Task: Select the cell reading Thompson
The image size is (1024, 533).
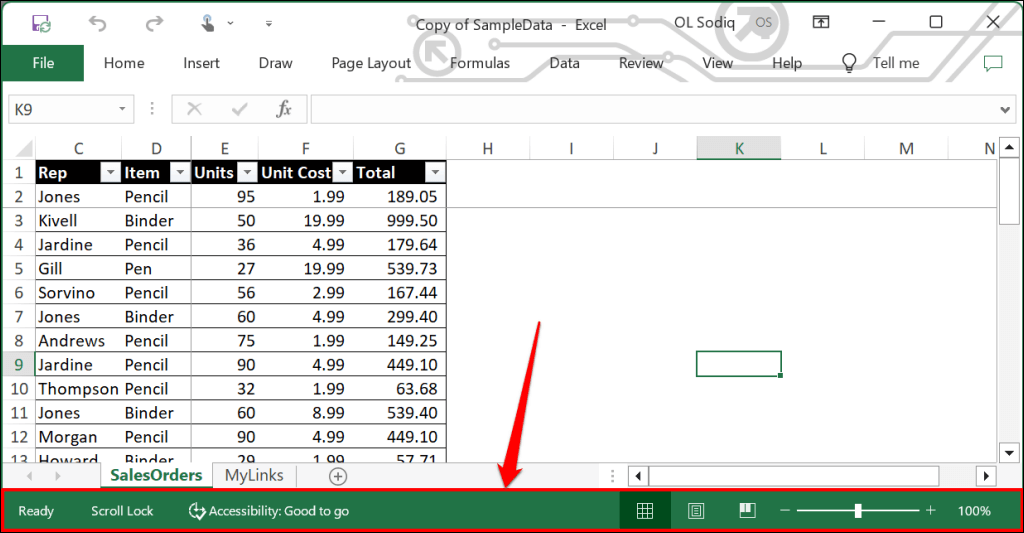Action: (x=78, y=389)
